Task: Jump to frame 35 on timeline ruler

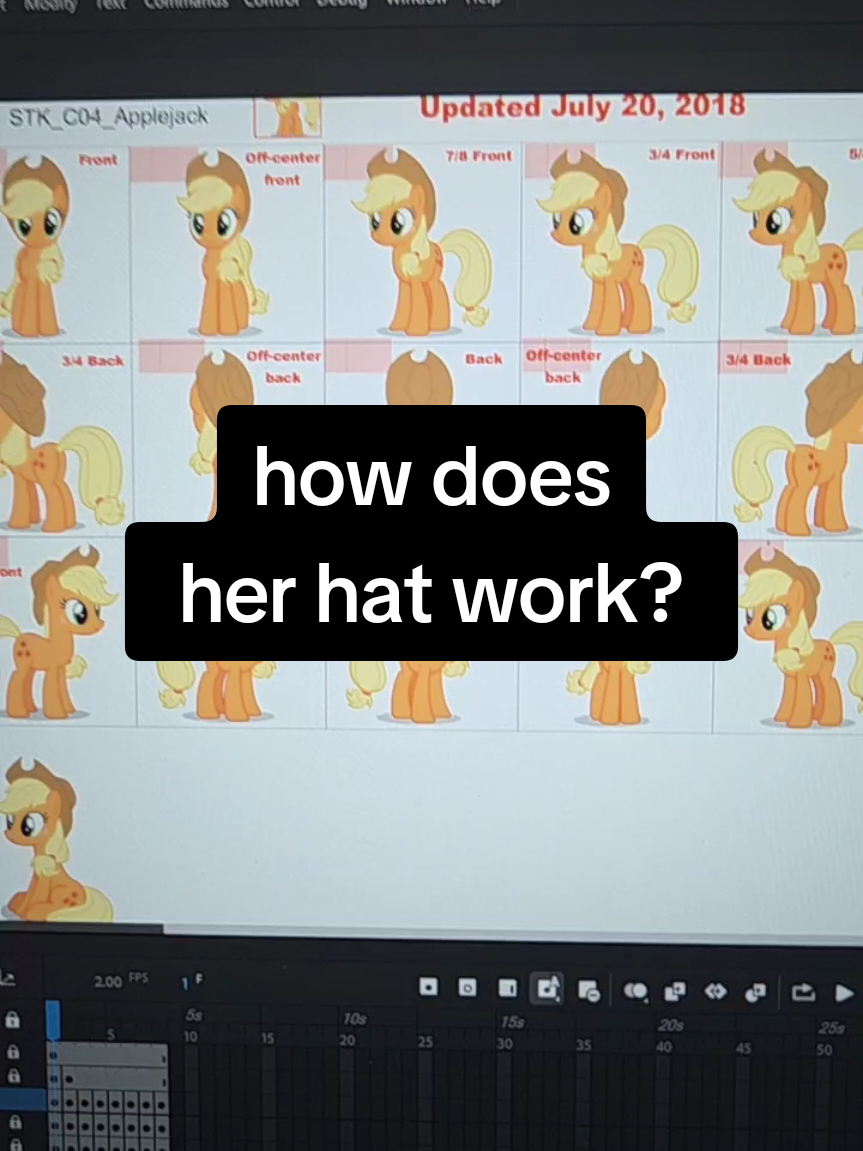Action: click(583, 1045)
